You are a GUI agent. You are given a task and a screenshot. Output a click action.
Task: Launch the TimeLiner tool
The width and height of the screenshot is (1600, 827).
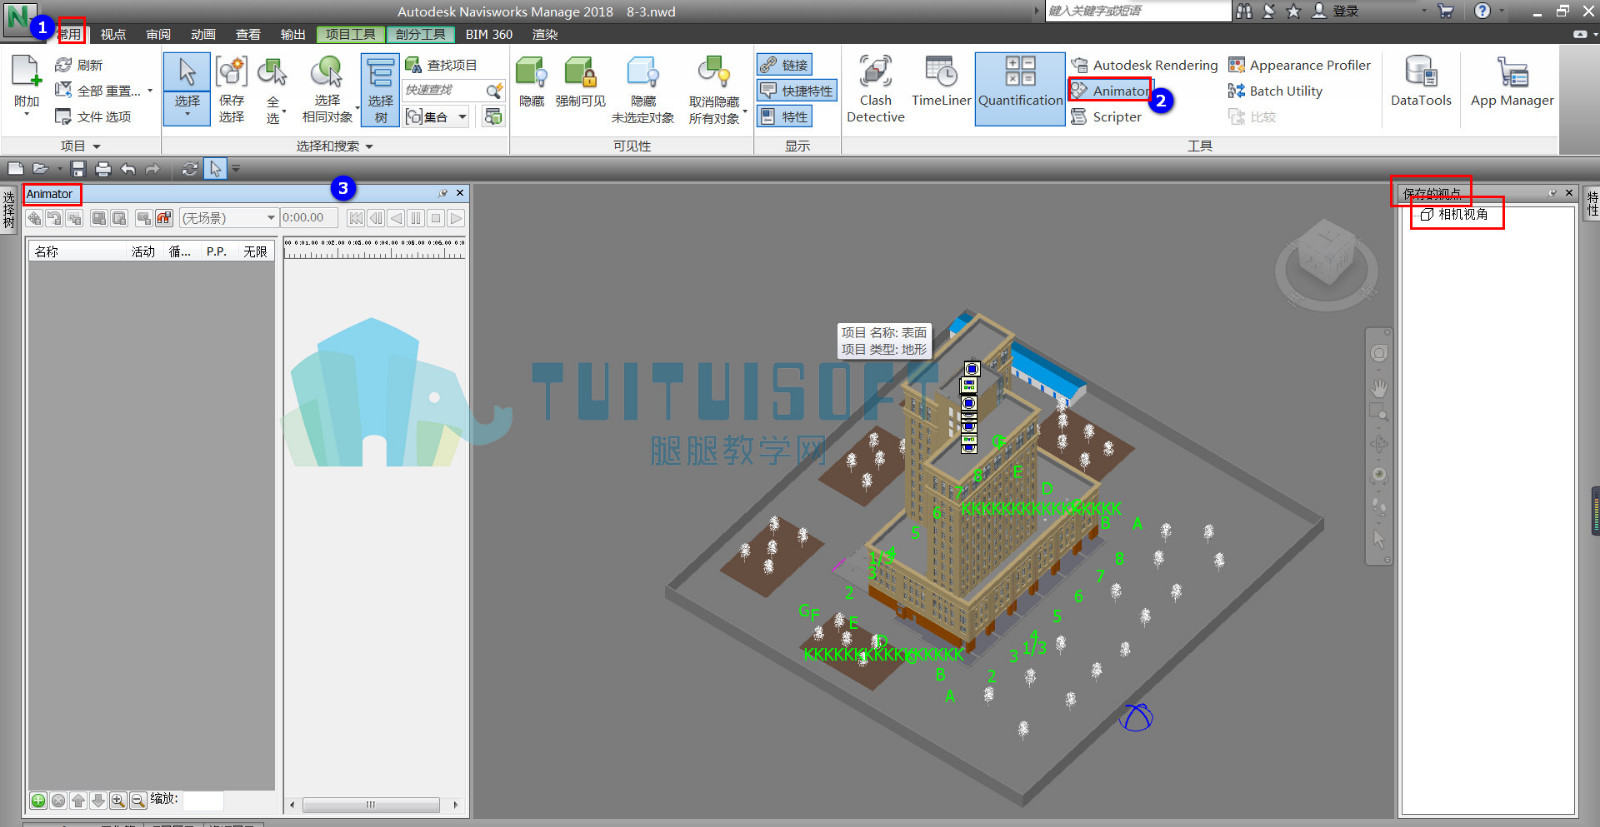point(941,82)
